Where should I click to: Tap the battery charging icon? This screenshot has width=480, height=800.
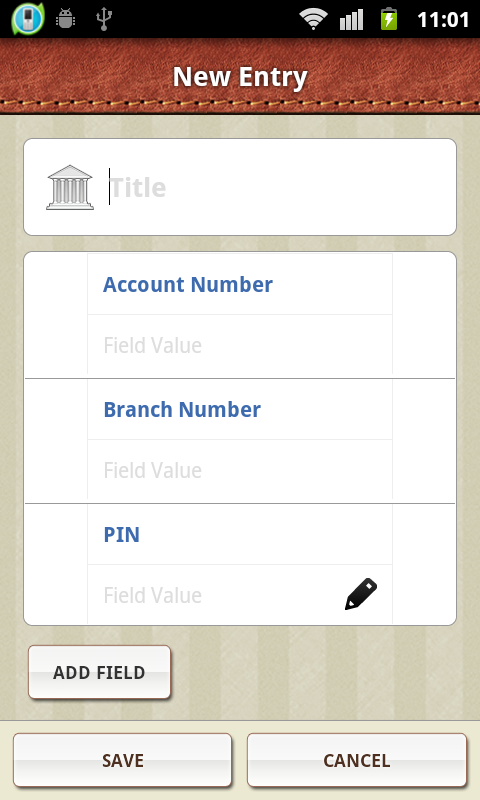click(389, 19)
